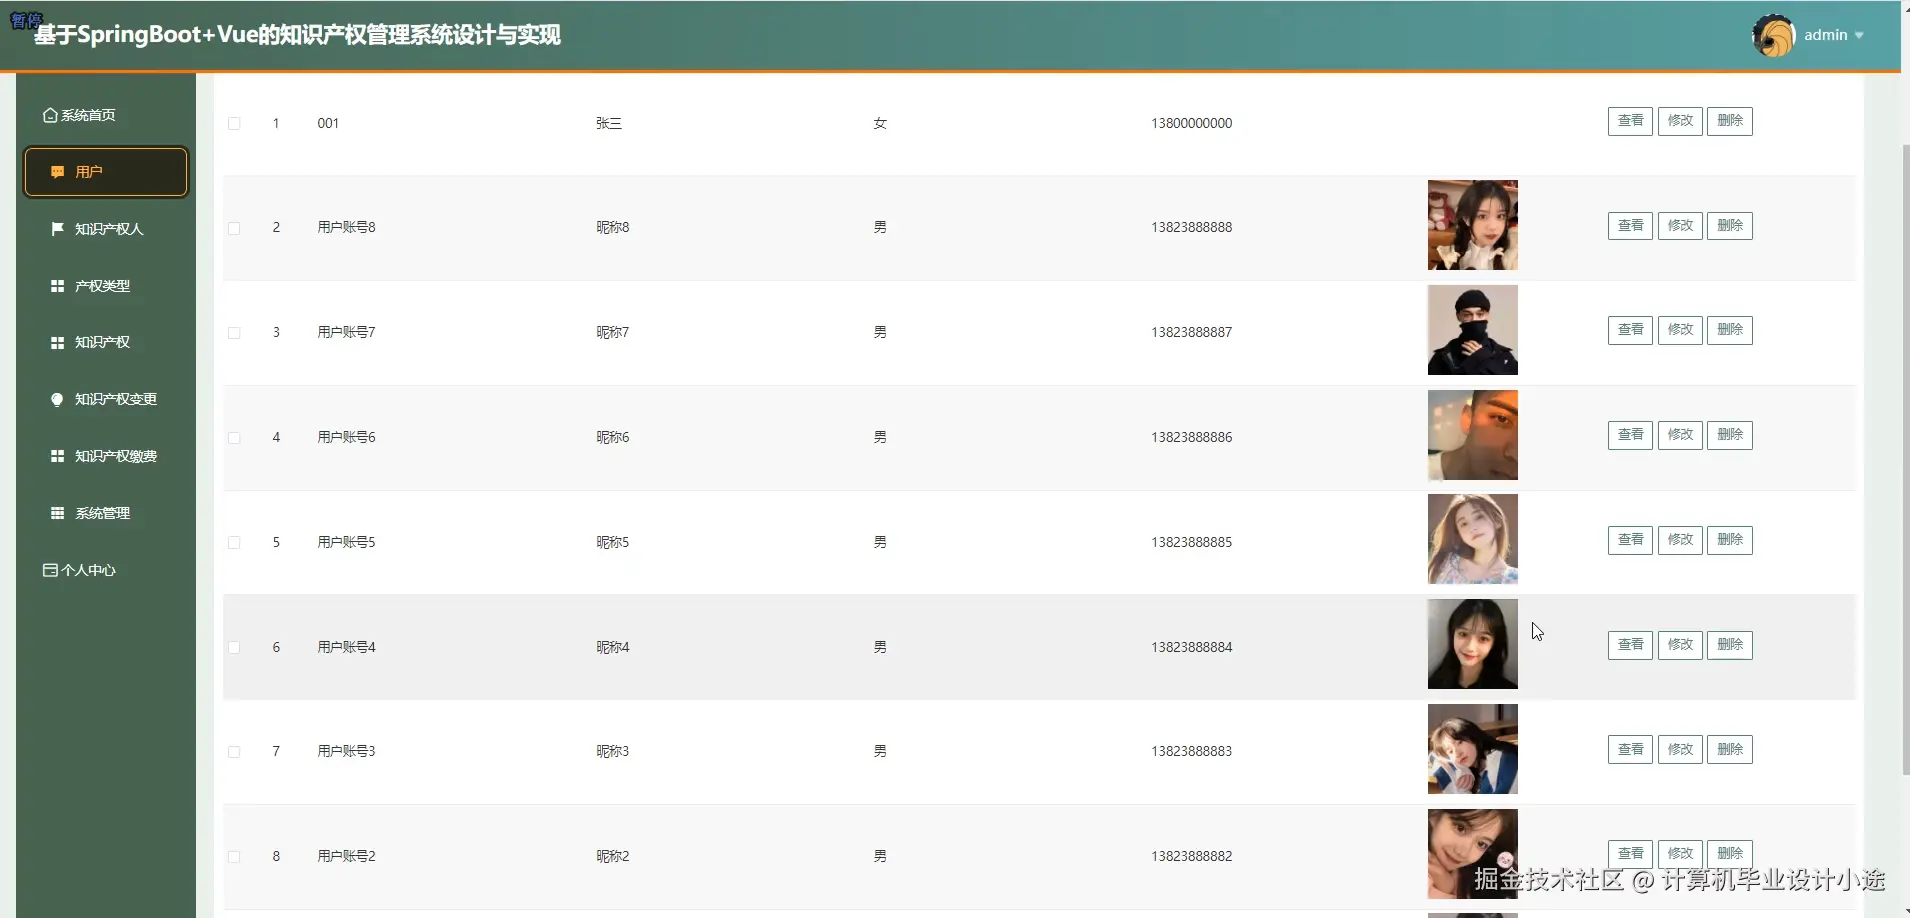Click avatar thumbnail of 用户账号5

point(1473,539)
